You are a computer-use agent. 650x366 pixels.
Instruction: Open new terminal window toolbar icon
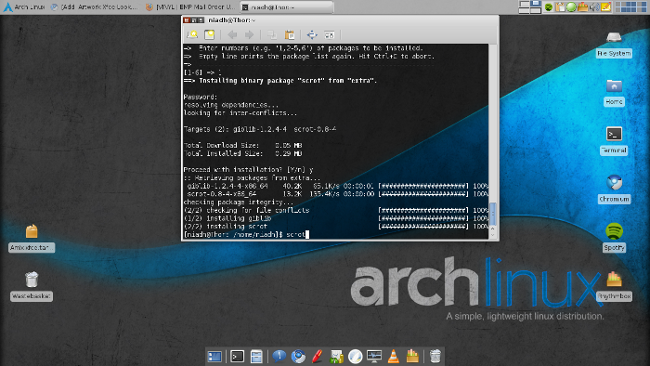(x=209, y=35)
